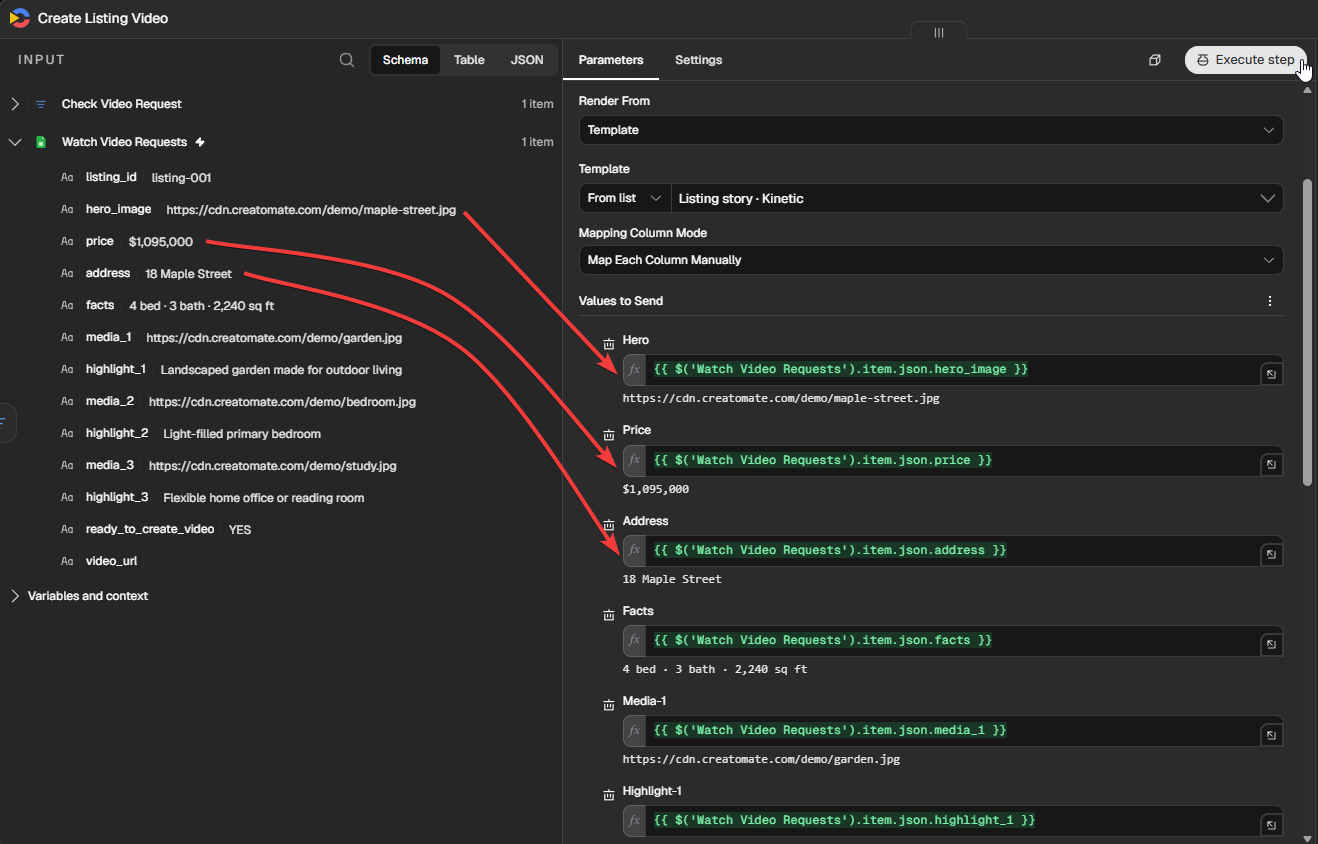The height and width of the screenshot is (844, 1318).
Task: Switch to the Table view tab
Action: click(469, 60)
